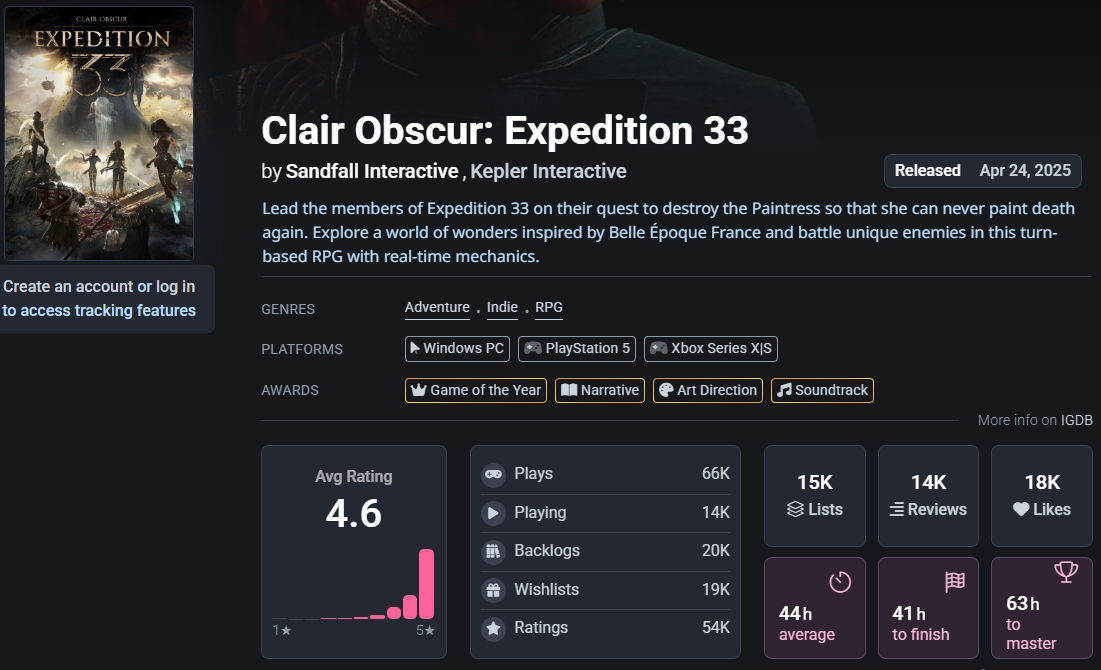The height and width of the screenshot is (670, 1101).
Task: Open the Kepler Interactive publisher page
Action: (548, 171)
